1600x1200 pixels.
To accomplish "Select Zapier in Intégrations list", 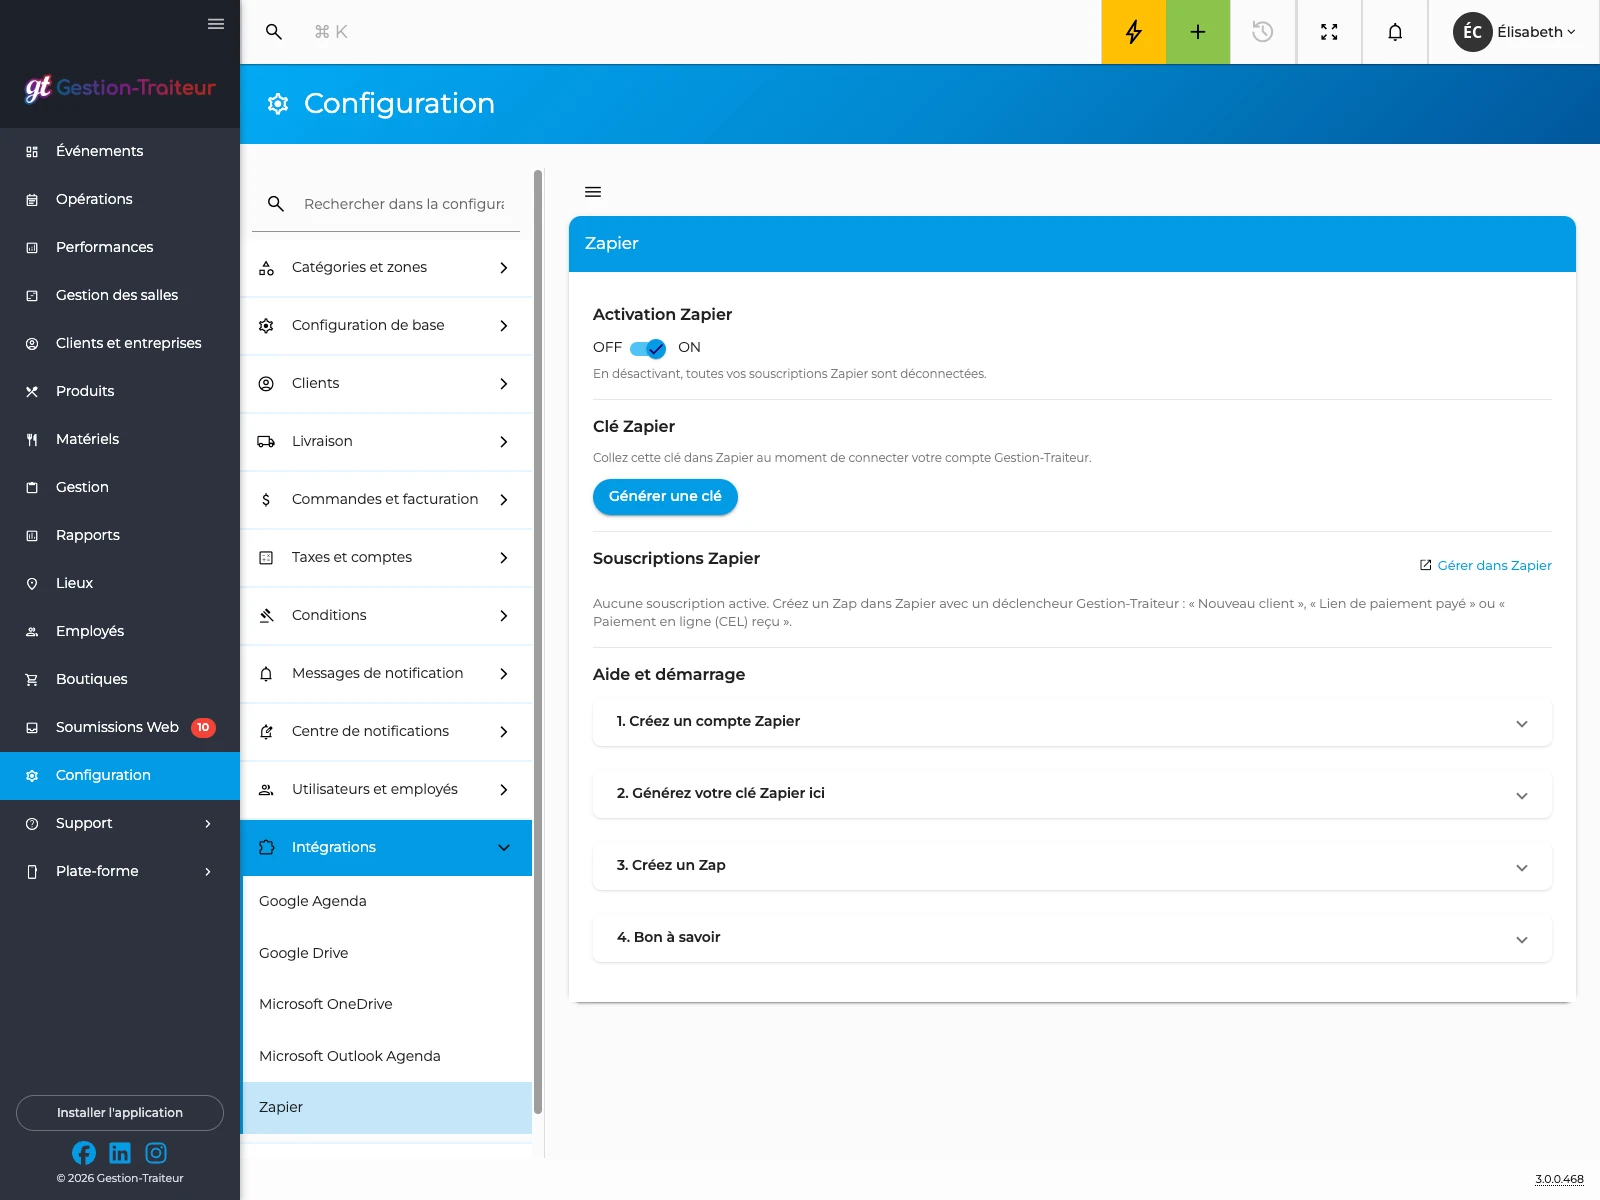I will click(387, 1107).
